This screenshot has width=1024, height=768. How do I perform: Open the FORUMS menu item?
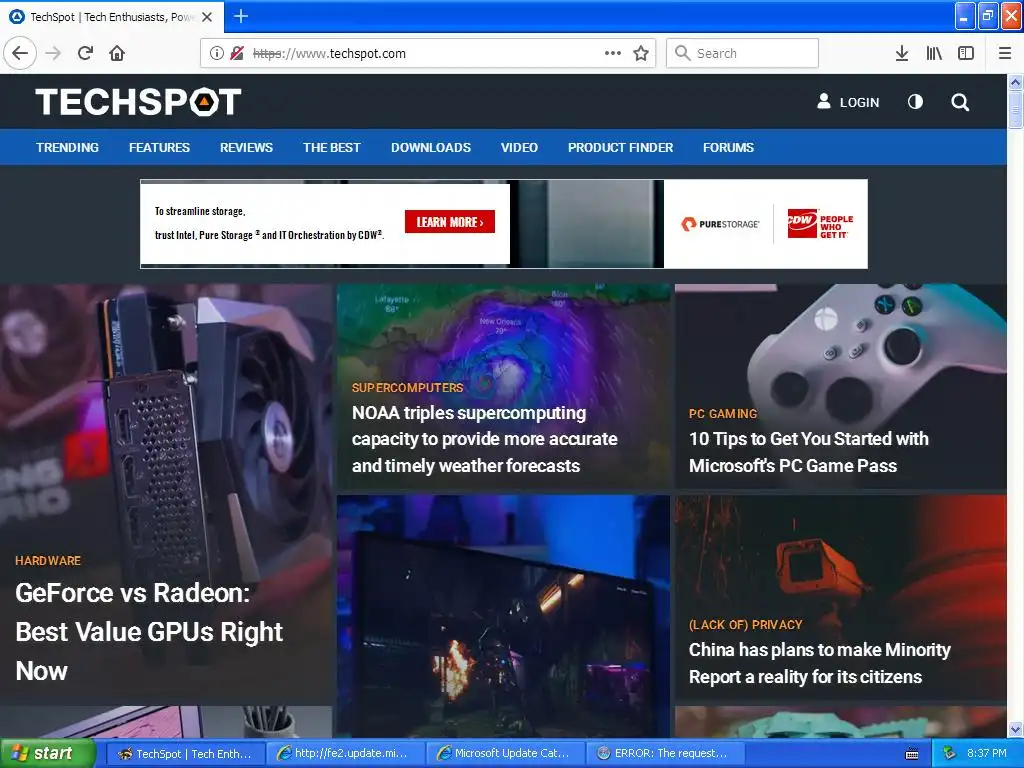pyautogui.click(x=728, y=148)
